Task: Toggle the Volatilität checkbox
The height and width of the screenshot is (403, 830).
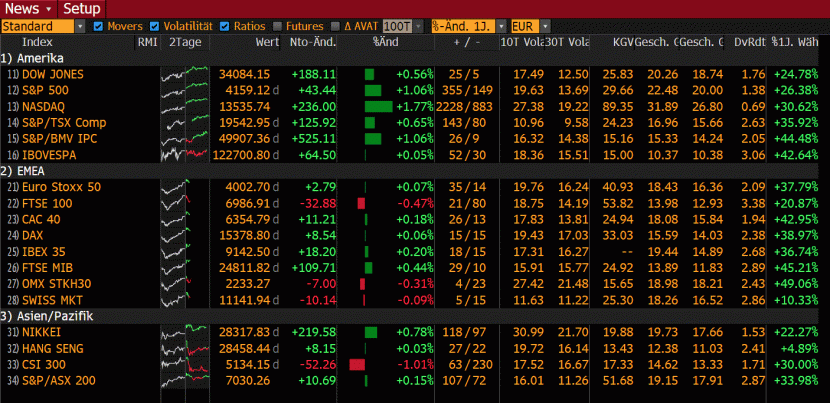Action: (154, 26)
